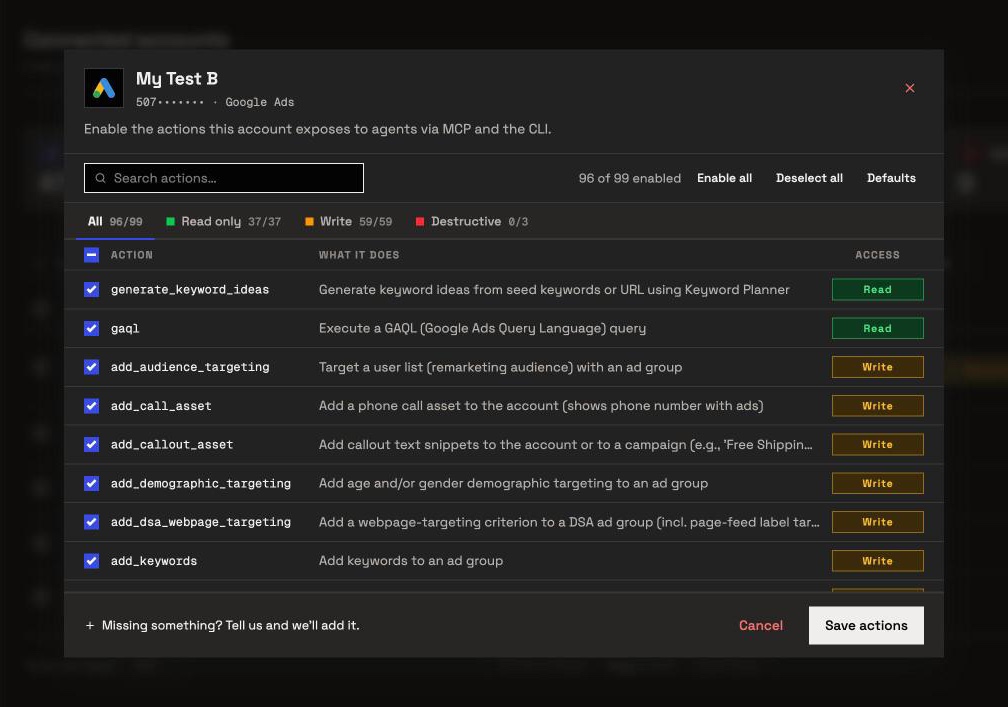Select the add_callout_asset action name
This screenshot has height=707, width=1008.
click(x=172, y=445)
